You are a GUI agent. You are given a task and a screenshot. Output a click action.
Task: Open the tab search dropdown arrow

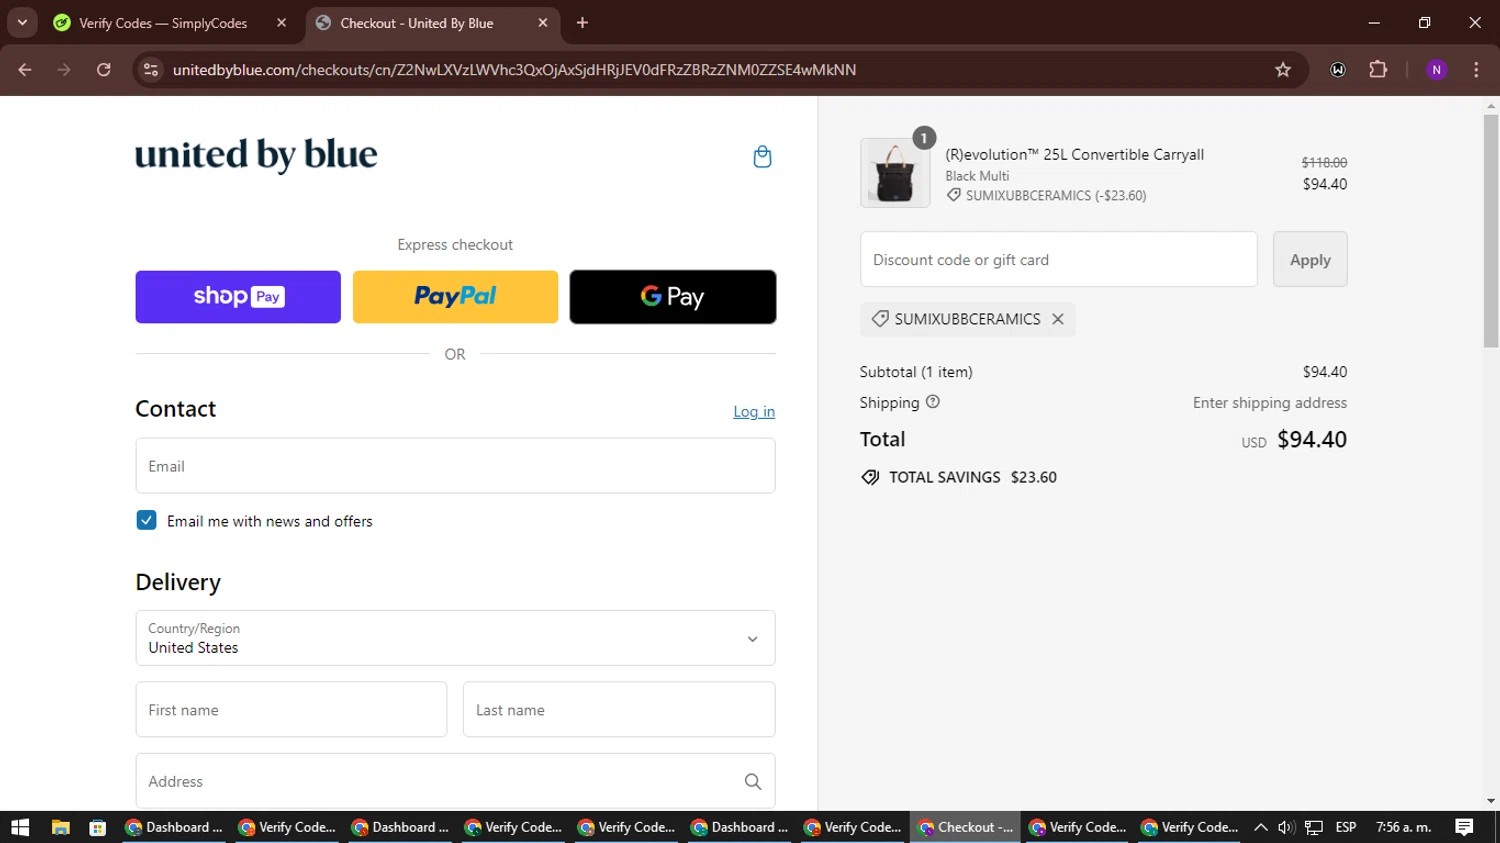coord(22,23)
